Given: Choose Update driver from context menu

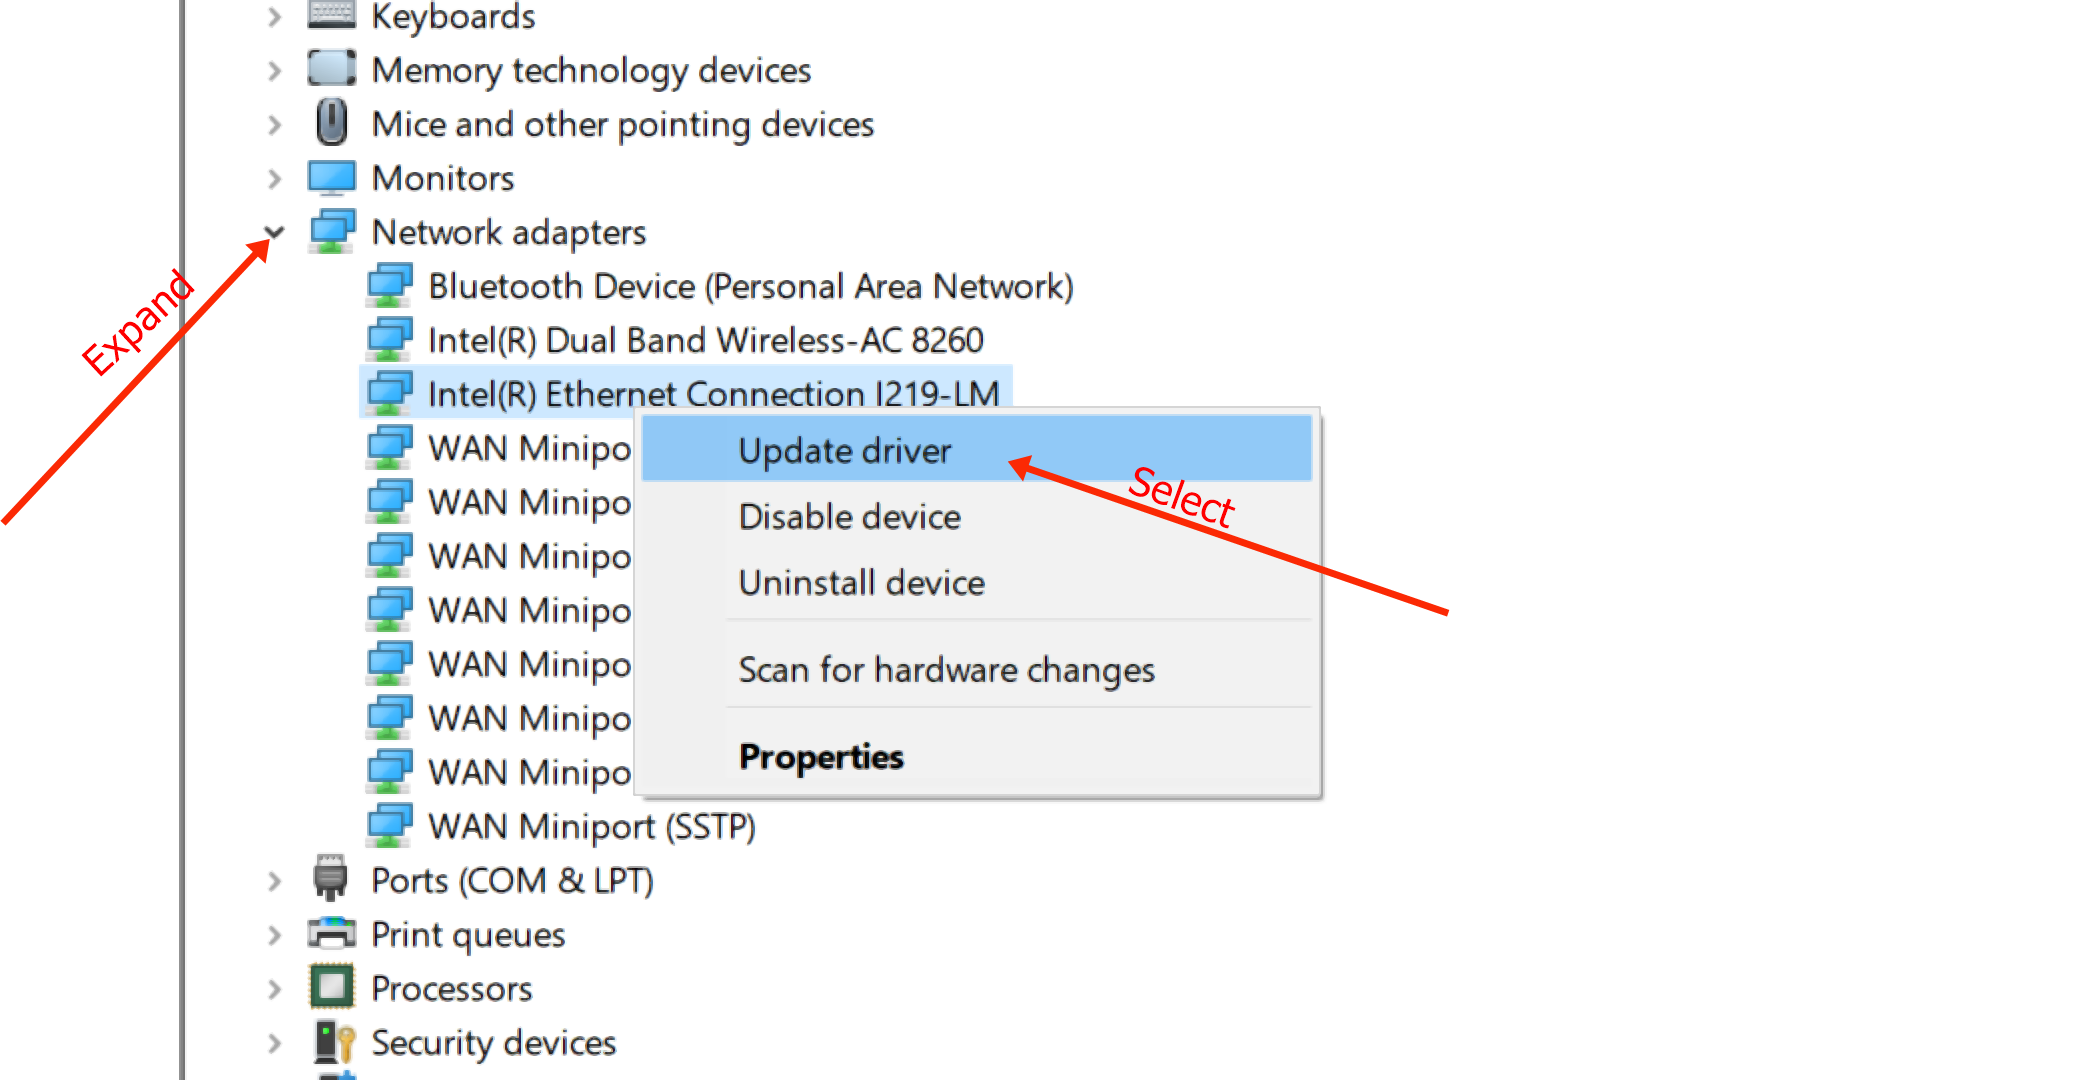Looking at the screenshot, I should click(x=845, y=451).
